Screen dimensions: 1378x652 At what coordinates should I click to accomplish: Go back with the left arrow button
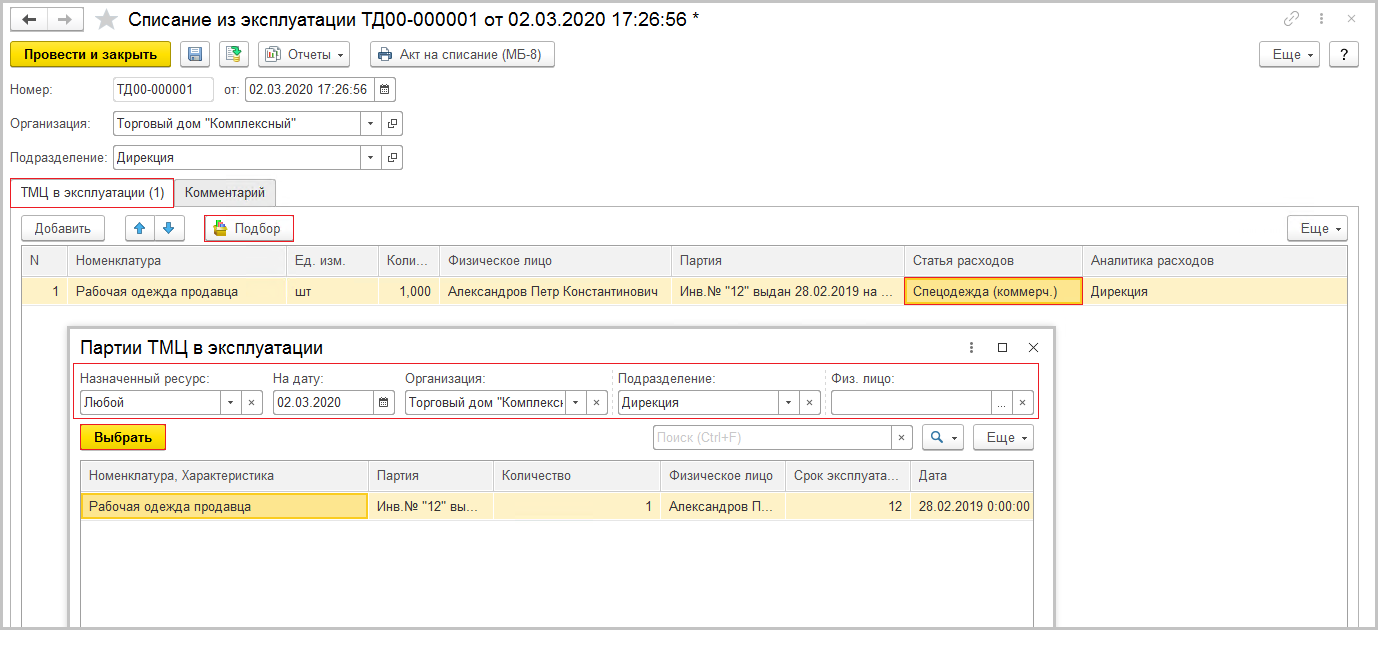point(29,19)
